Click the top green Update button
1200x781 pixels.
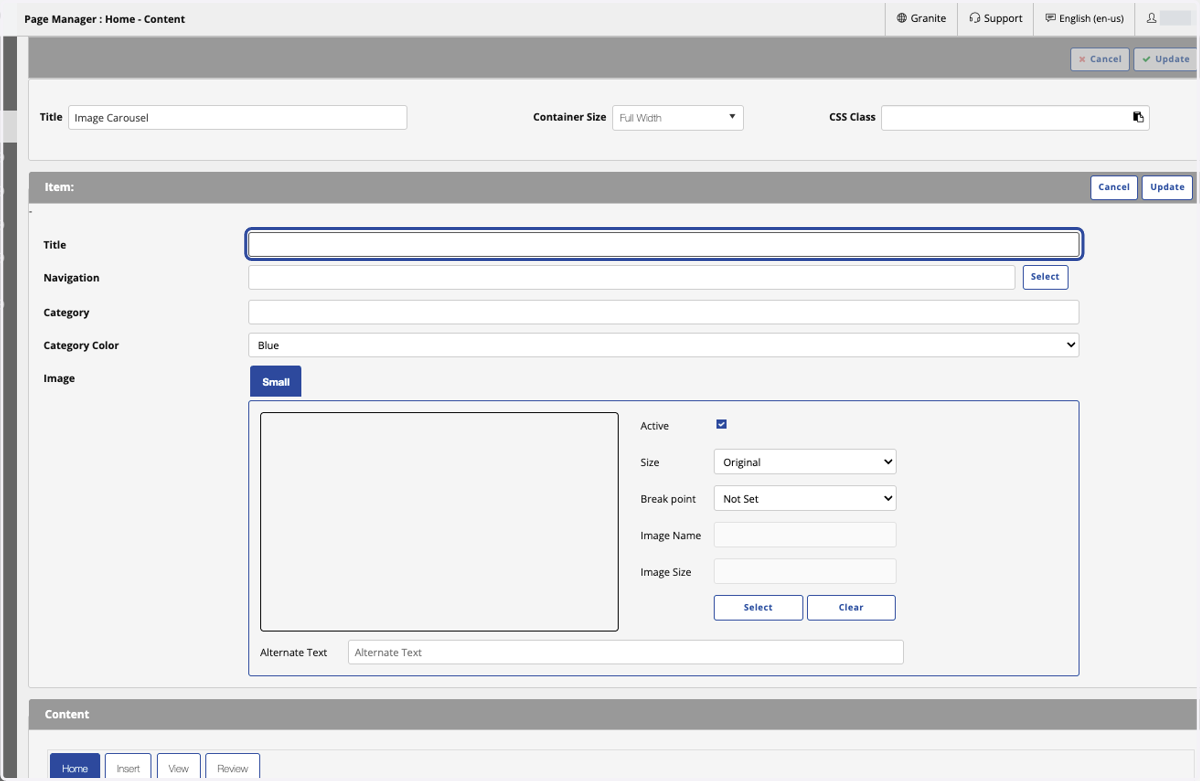point(1165,59)
